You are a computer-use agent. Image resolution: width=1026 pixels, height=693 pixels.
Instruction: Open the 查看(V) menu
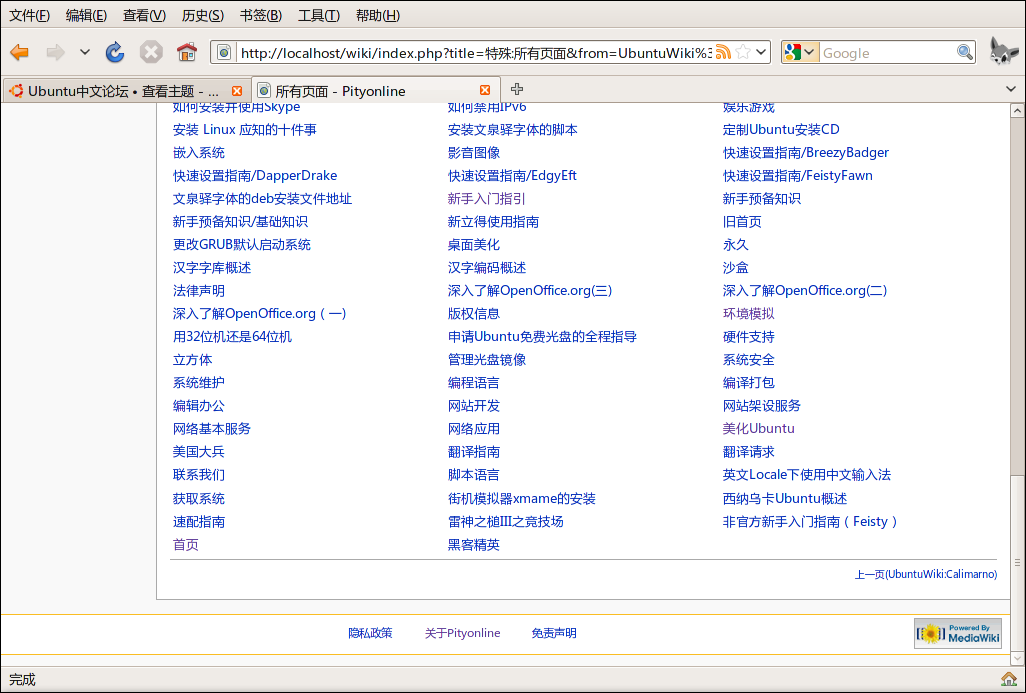144,16
